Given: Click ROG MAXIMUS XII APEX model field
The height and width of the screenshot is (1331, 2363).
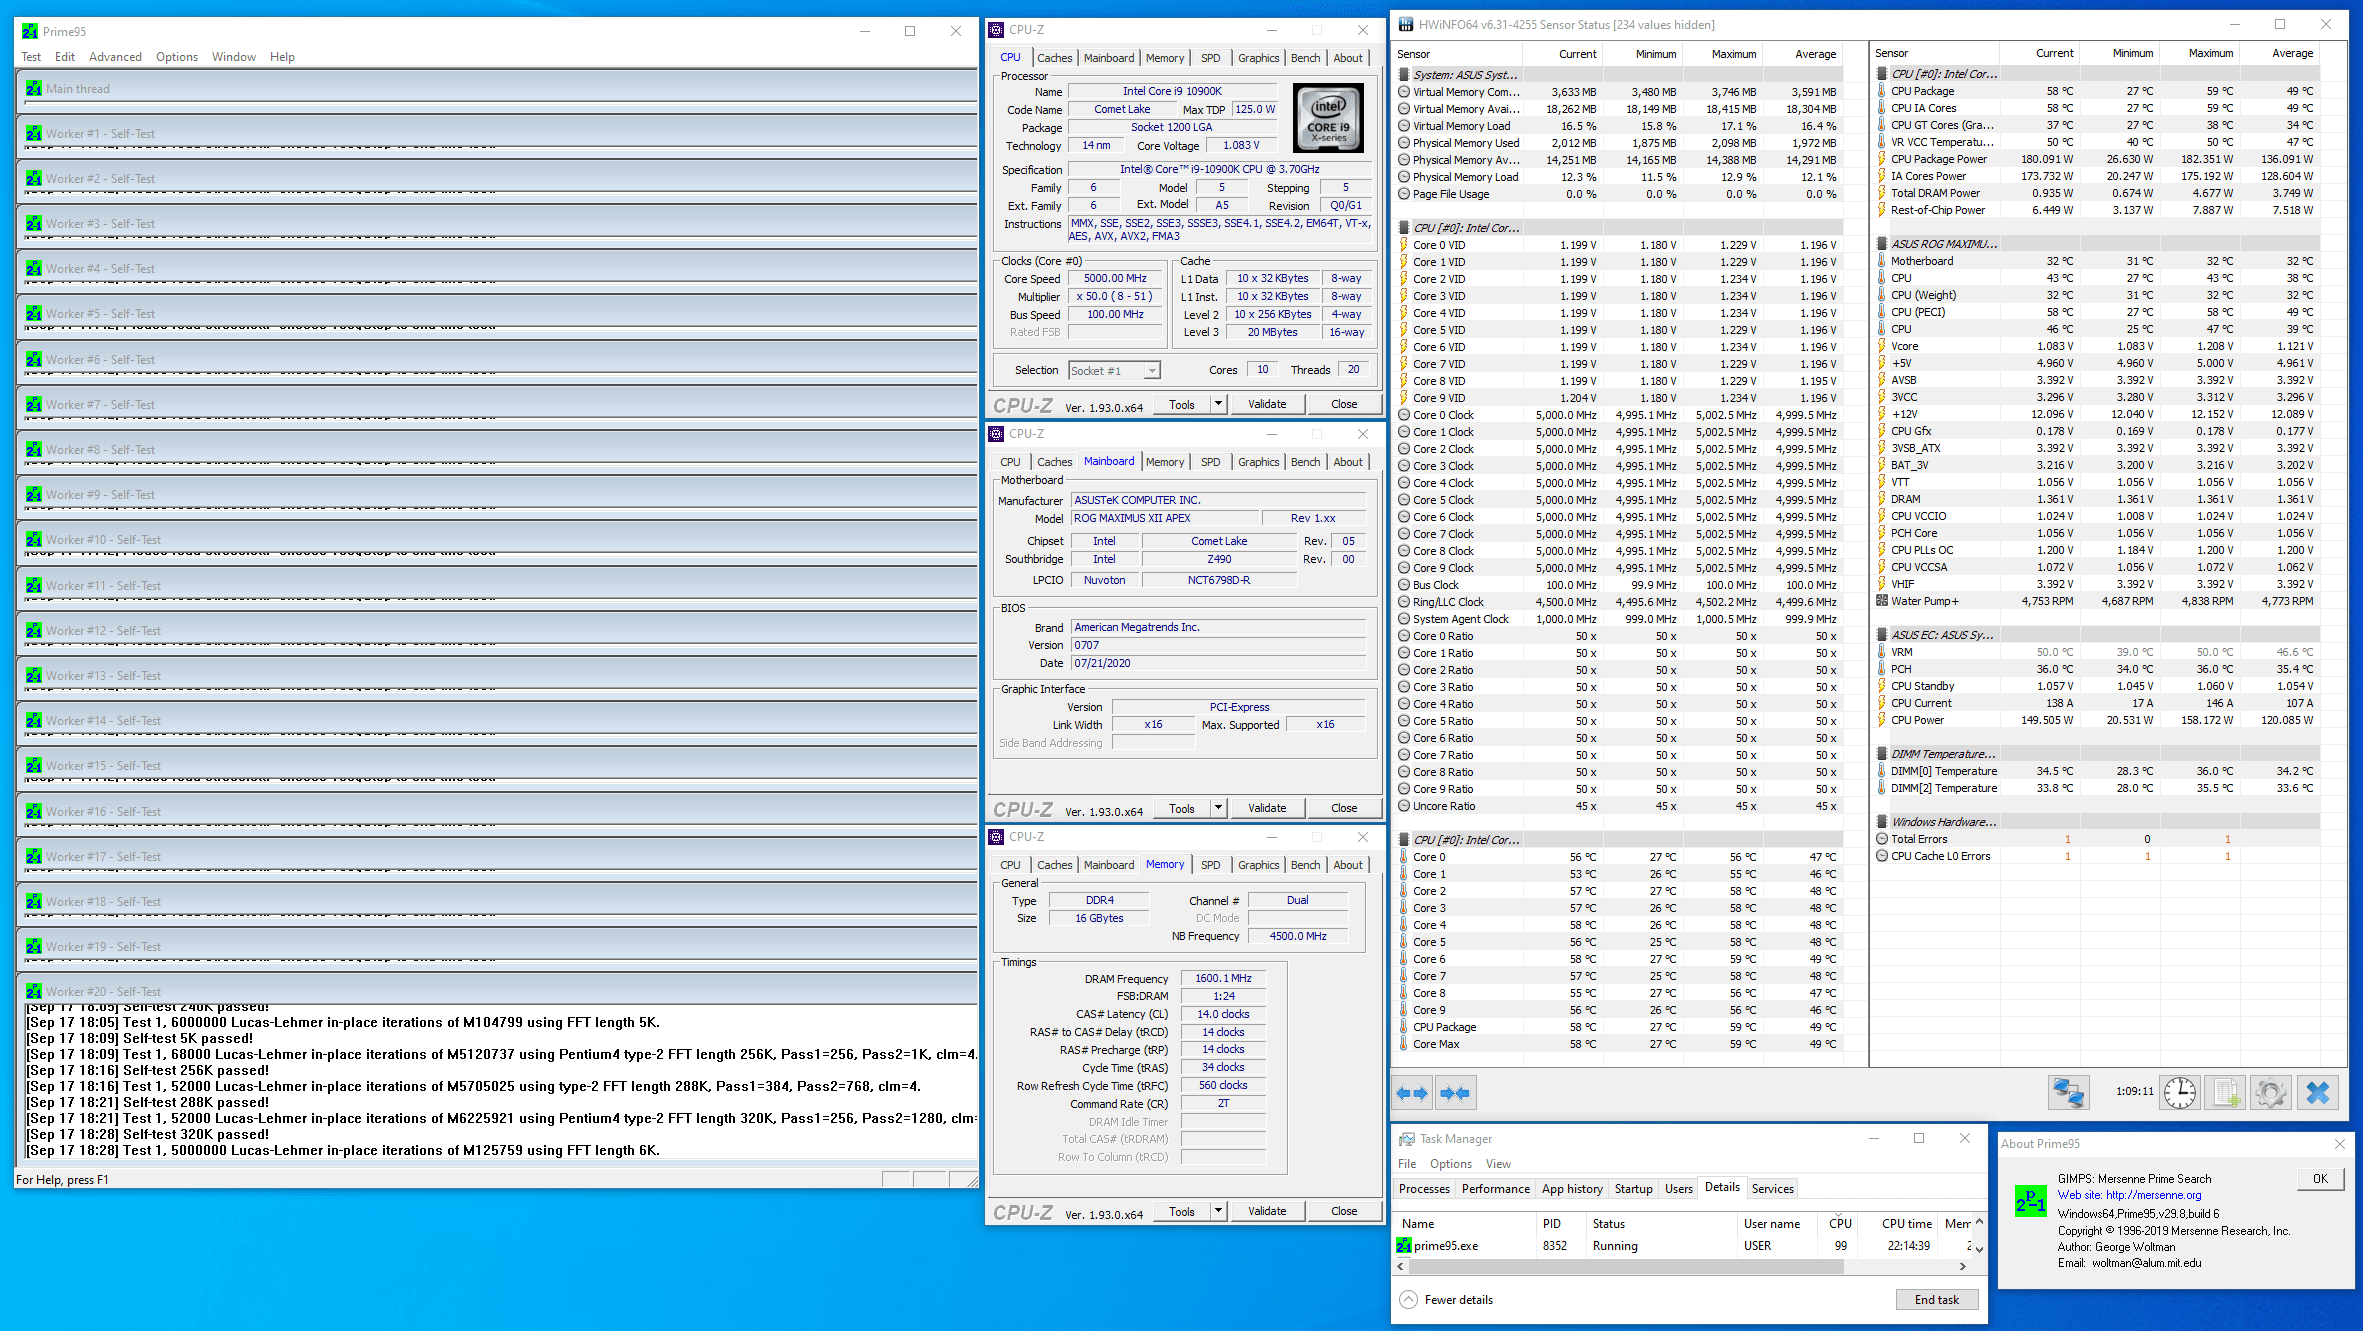Looking at the screenshot, I should click(x=1163, y=518).
